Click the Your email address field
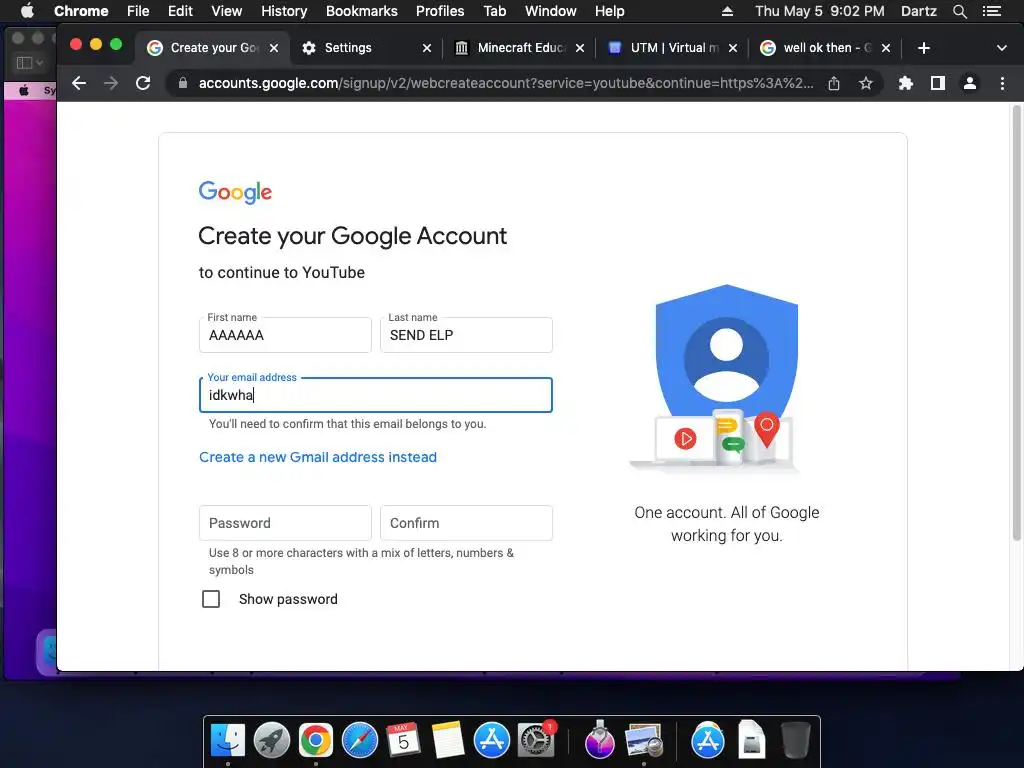The image size is (1024, 768). (376, 395)
